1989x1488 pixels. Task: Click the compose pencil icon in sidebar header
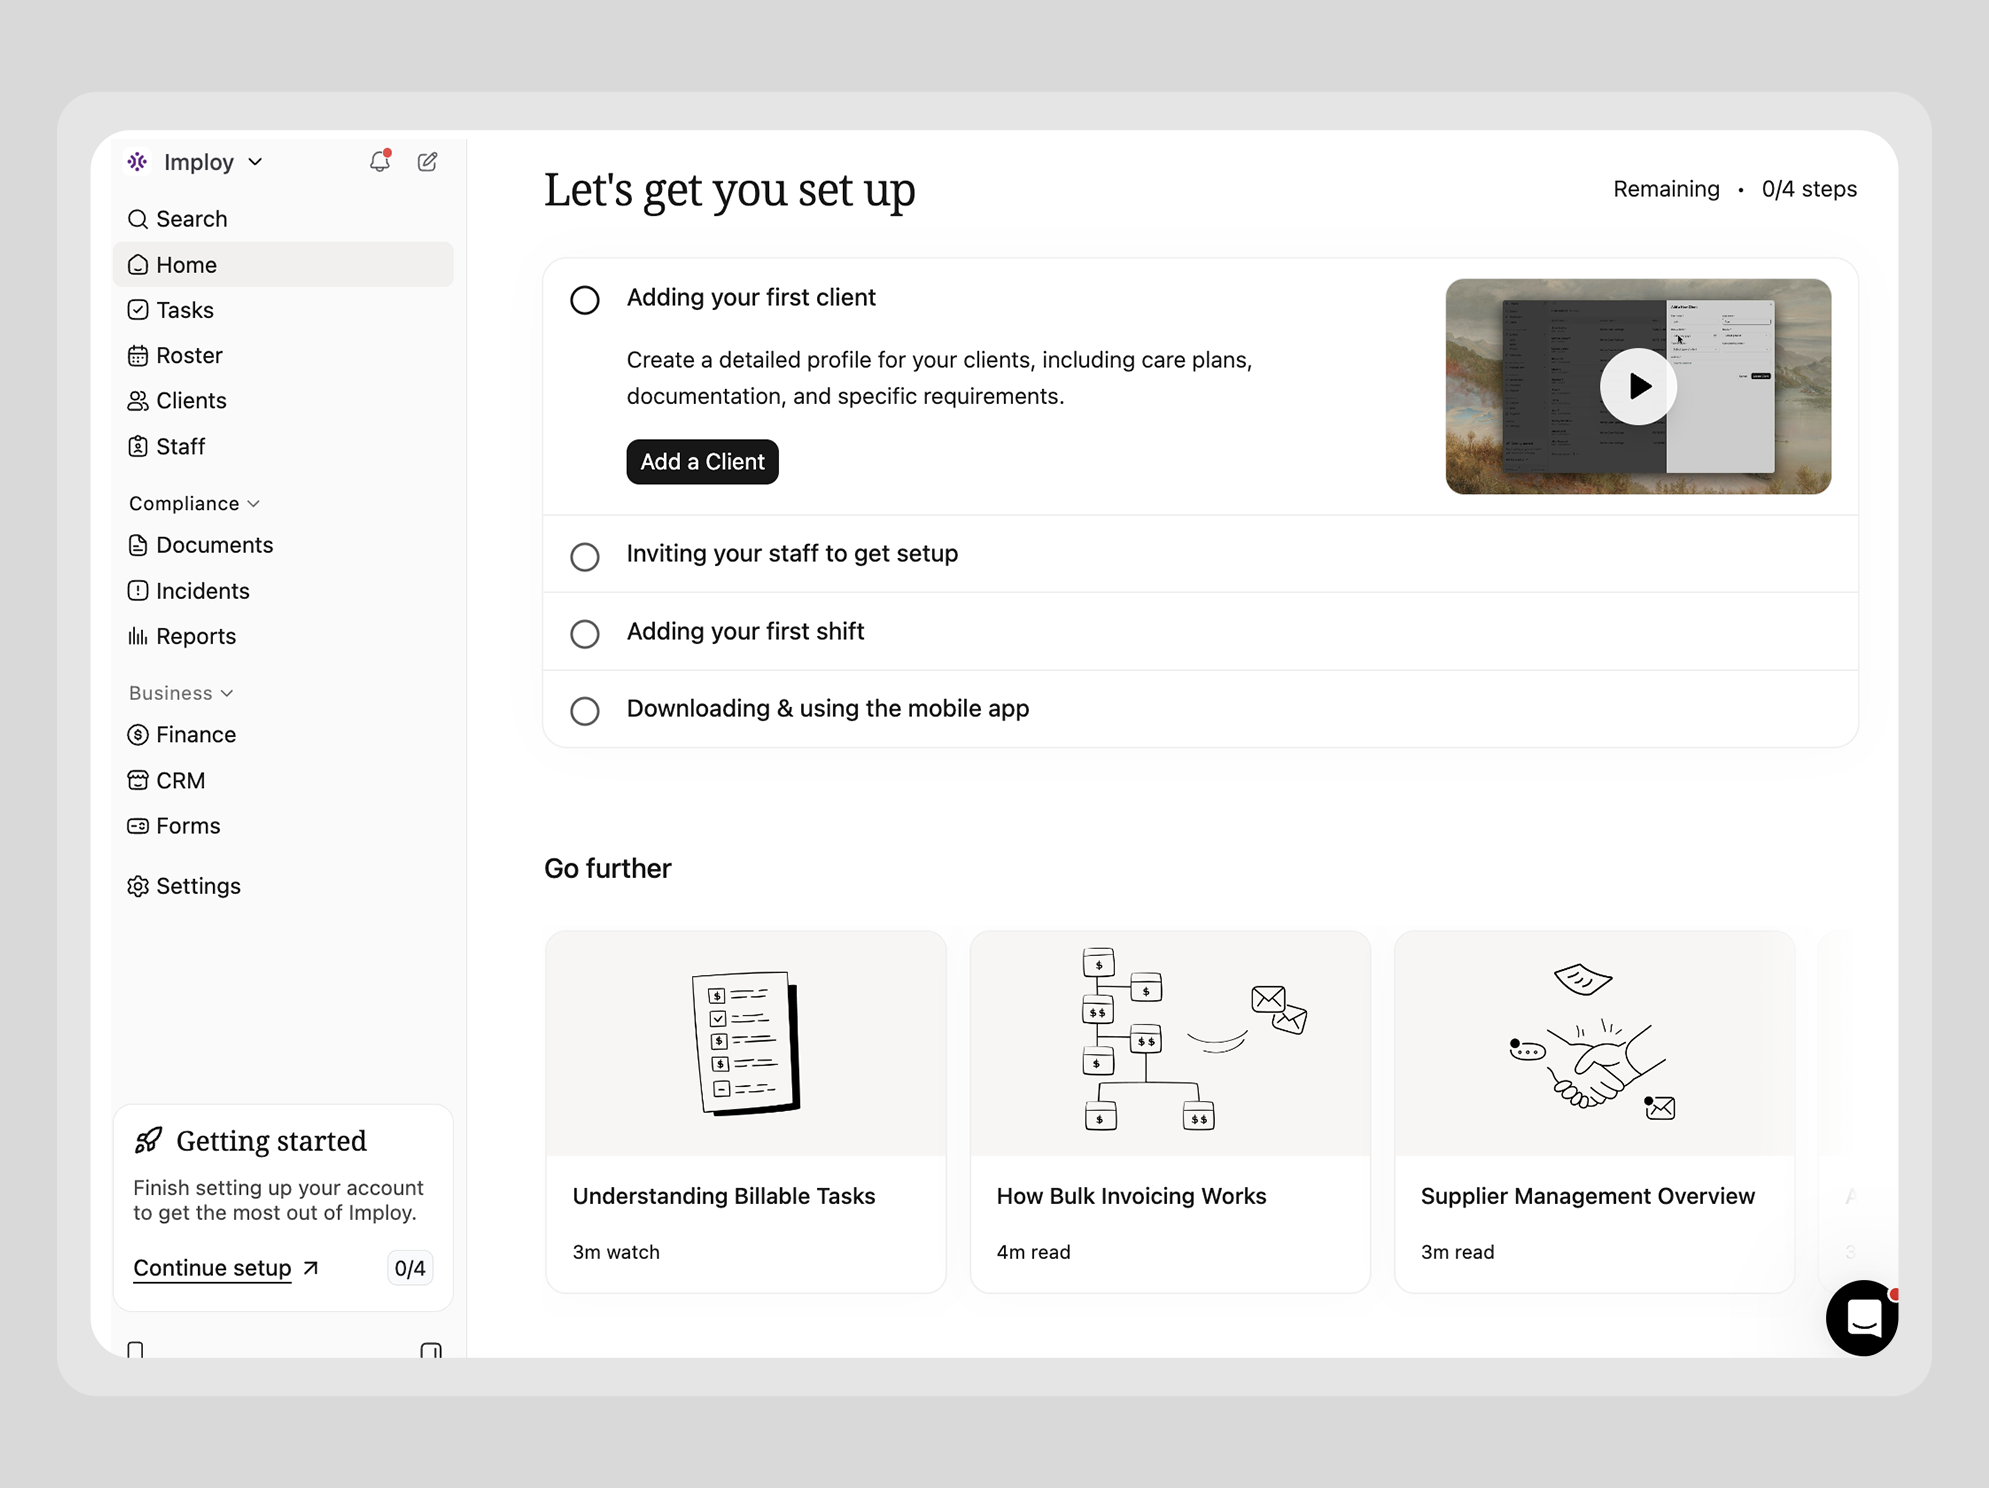coord(427,161)
